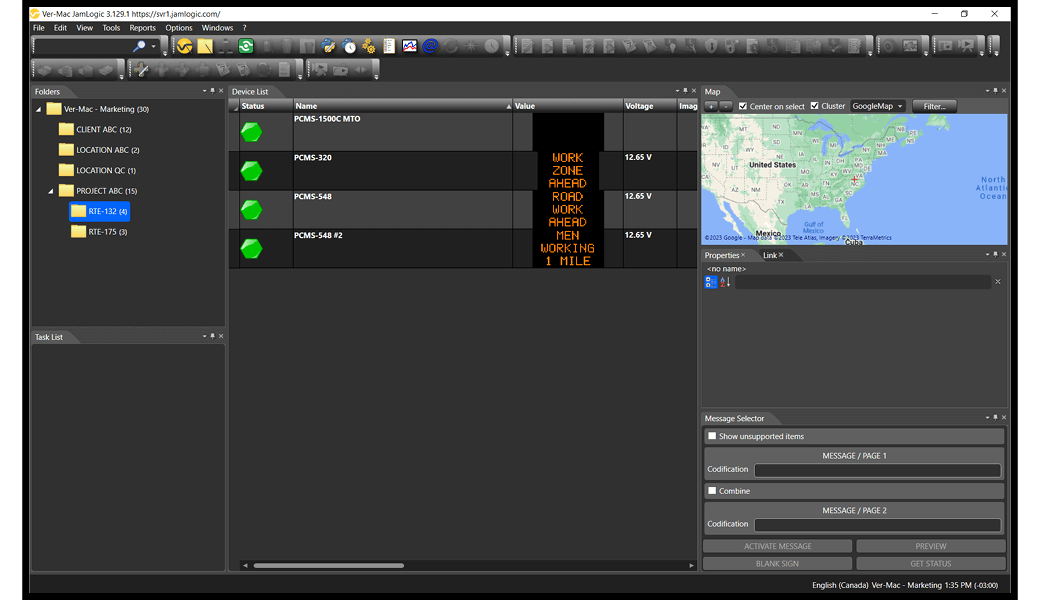Click the Device List horizontal scrollbar
Screen dimensions: 1040x600
328,565
